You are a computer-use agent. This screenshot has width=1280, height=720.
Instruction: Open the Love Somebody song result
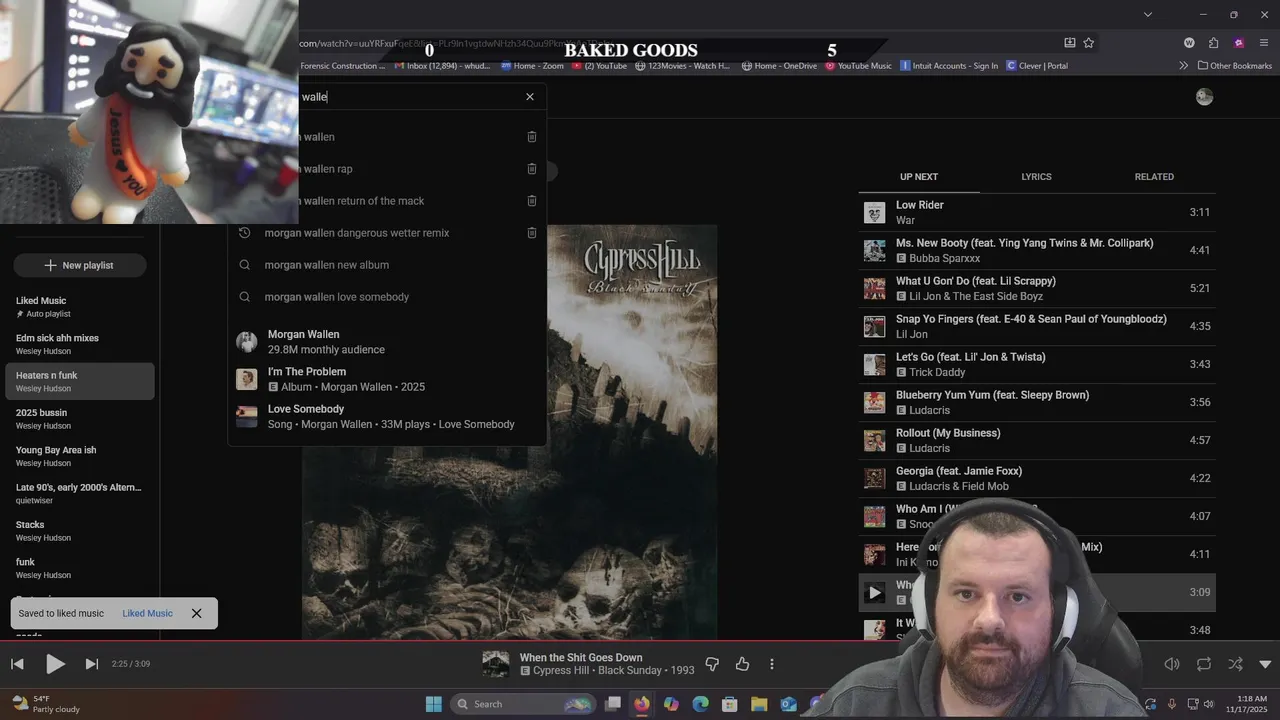tap(388, 416)
